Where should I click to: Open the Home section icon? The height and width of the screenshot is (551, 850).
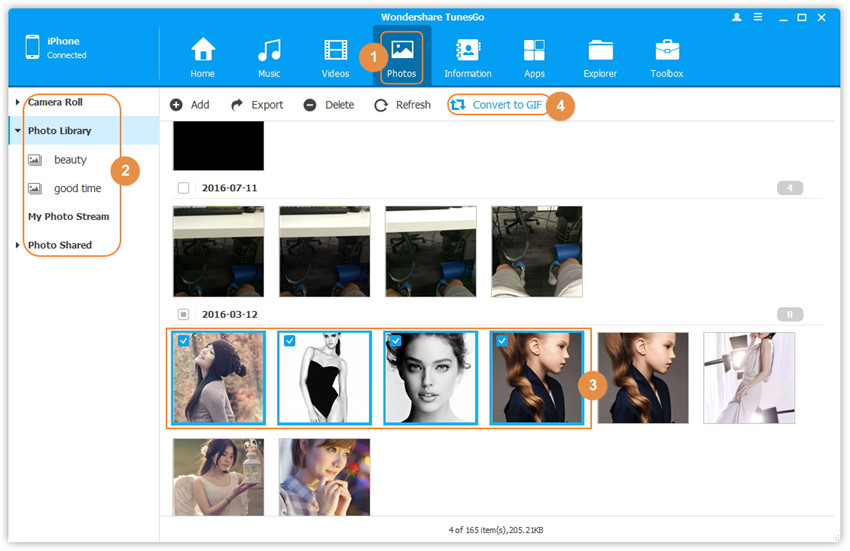click(203, 51)
